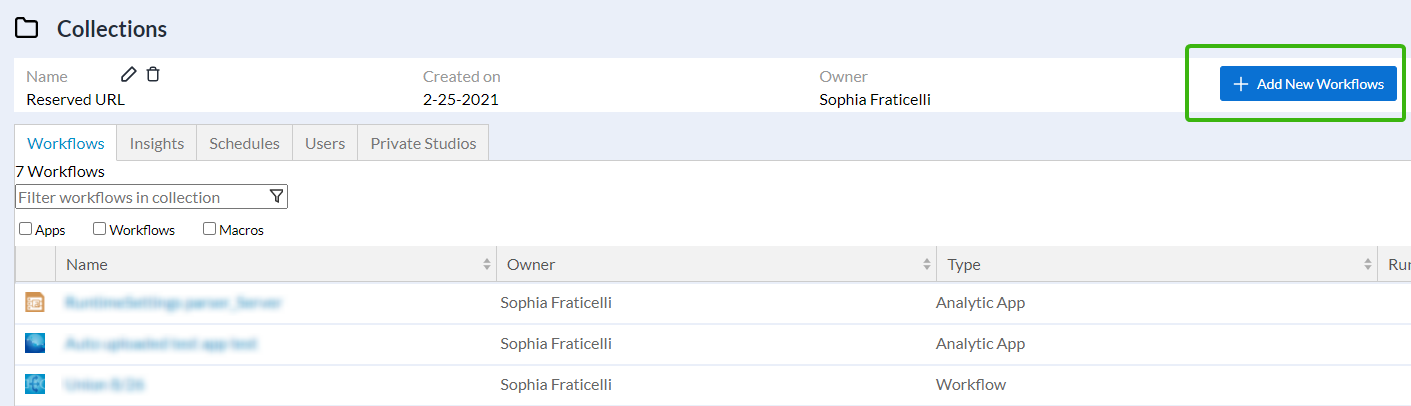Click the filter funnel icon
1411x406 pixels.
(277, 196)
